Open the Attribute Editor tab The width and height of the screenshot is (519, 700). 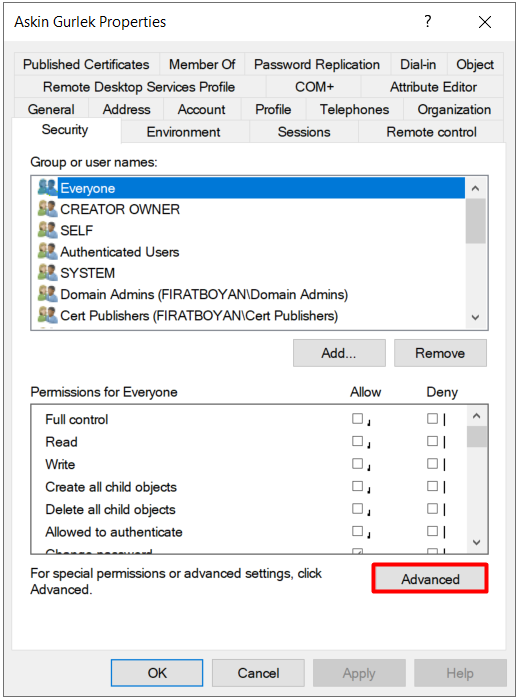pyautogui.click(x=433, y=87)
